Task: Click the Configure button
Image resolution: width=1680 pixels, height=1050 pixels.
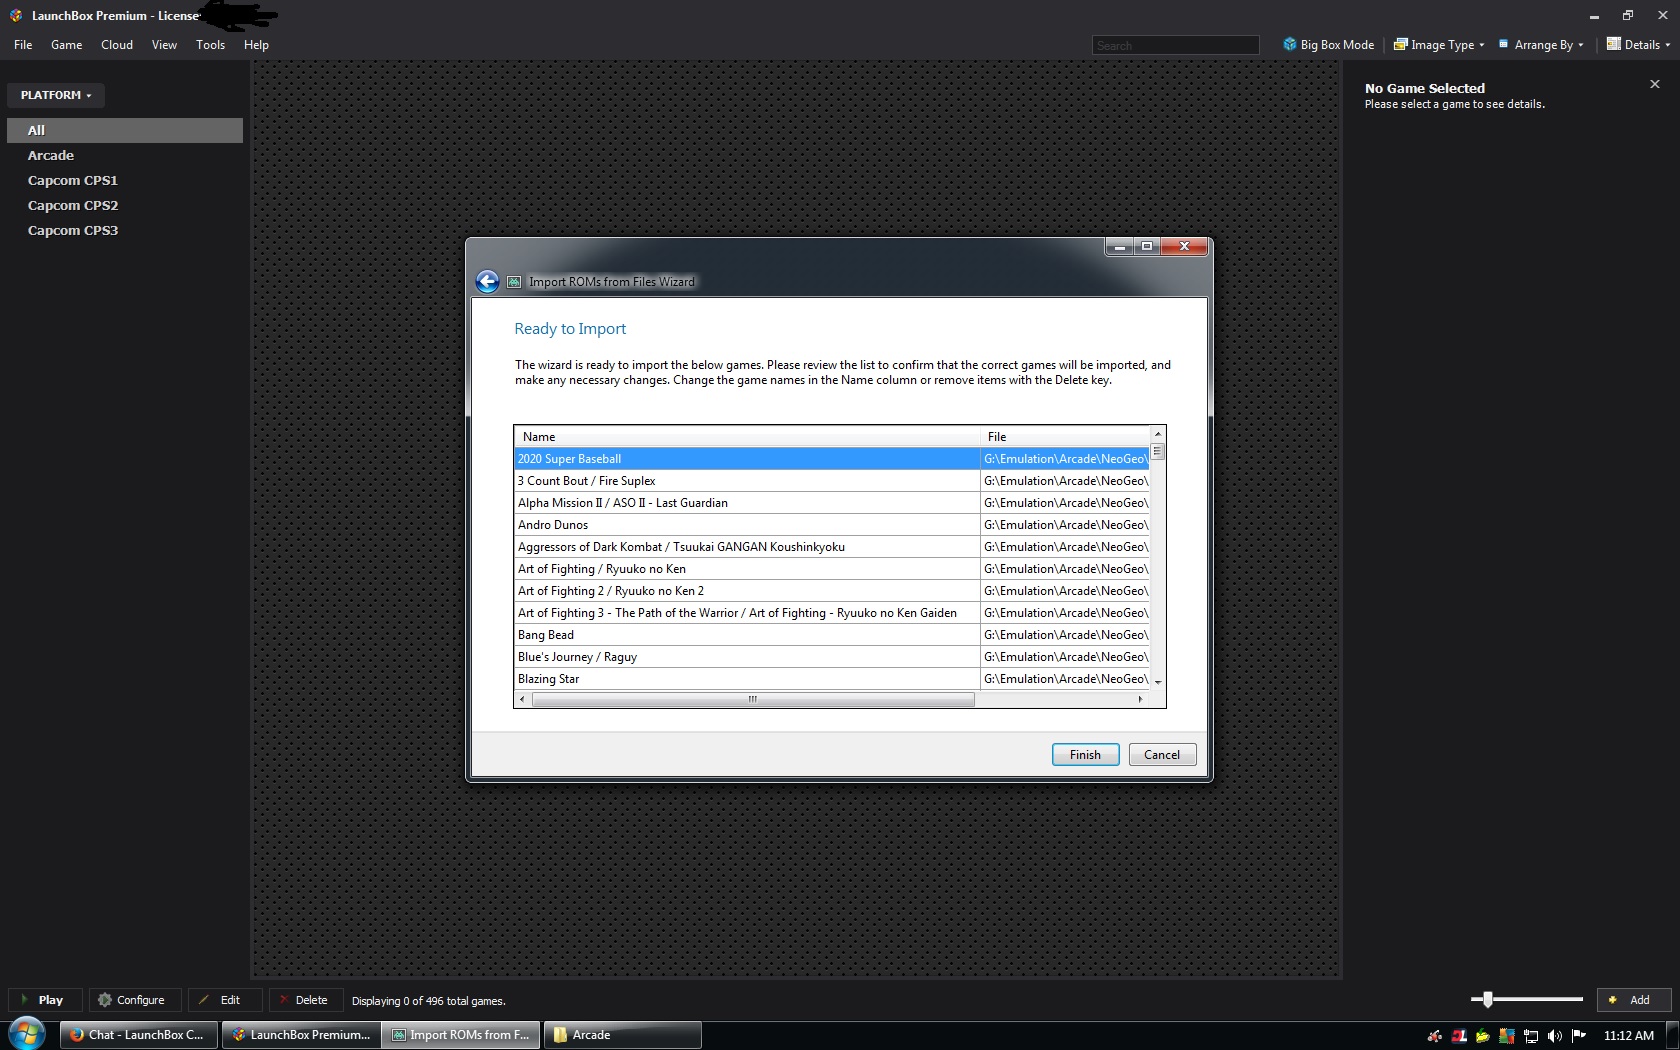Action: (x=135, y=1000)
